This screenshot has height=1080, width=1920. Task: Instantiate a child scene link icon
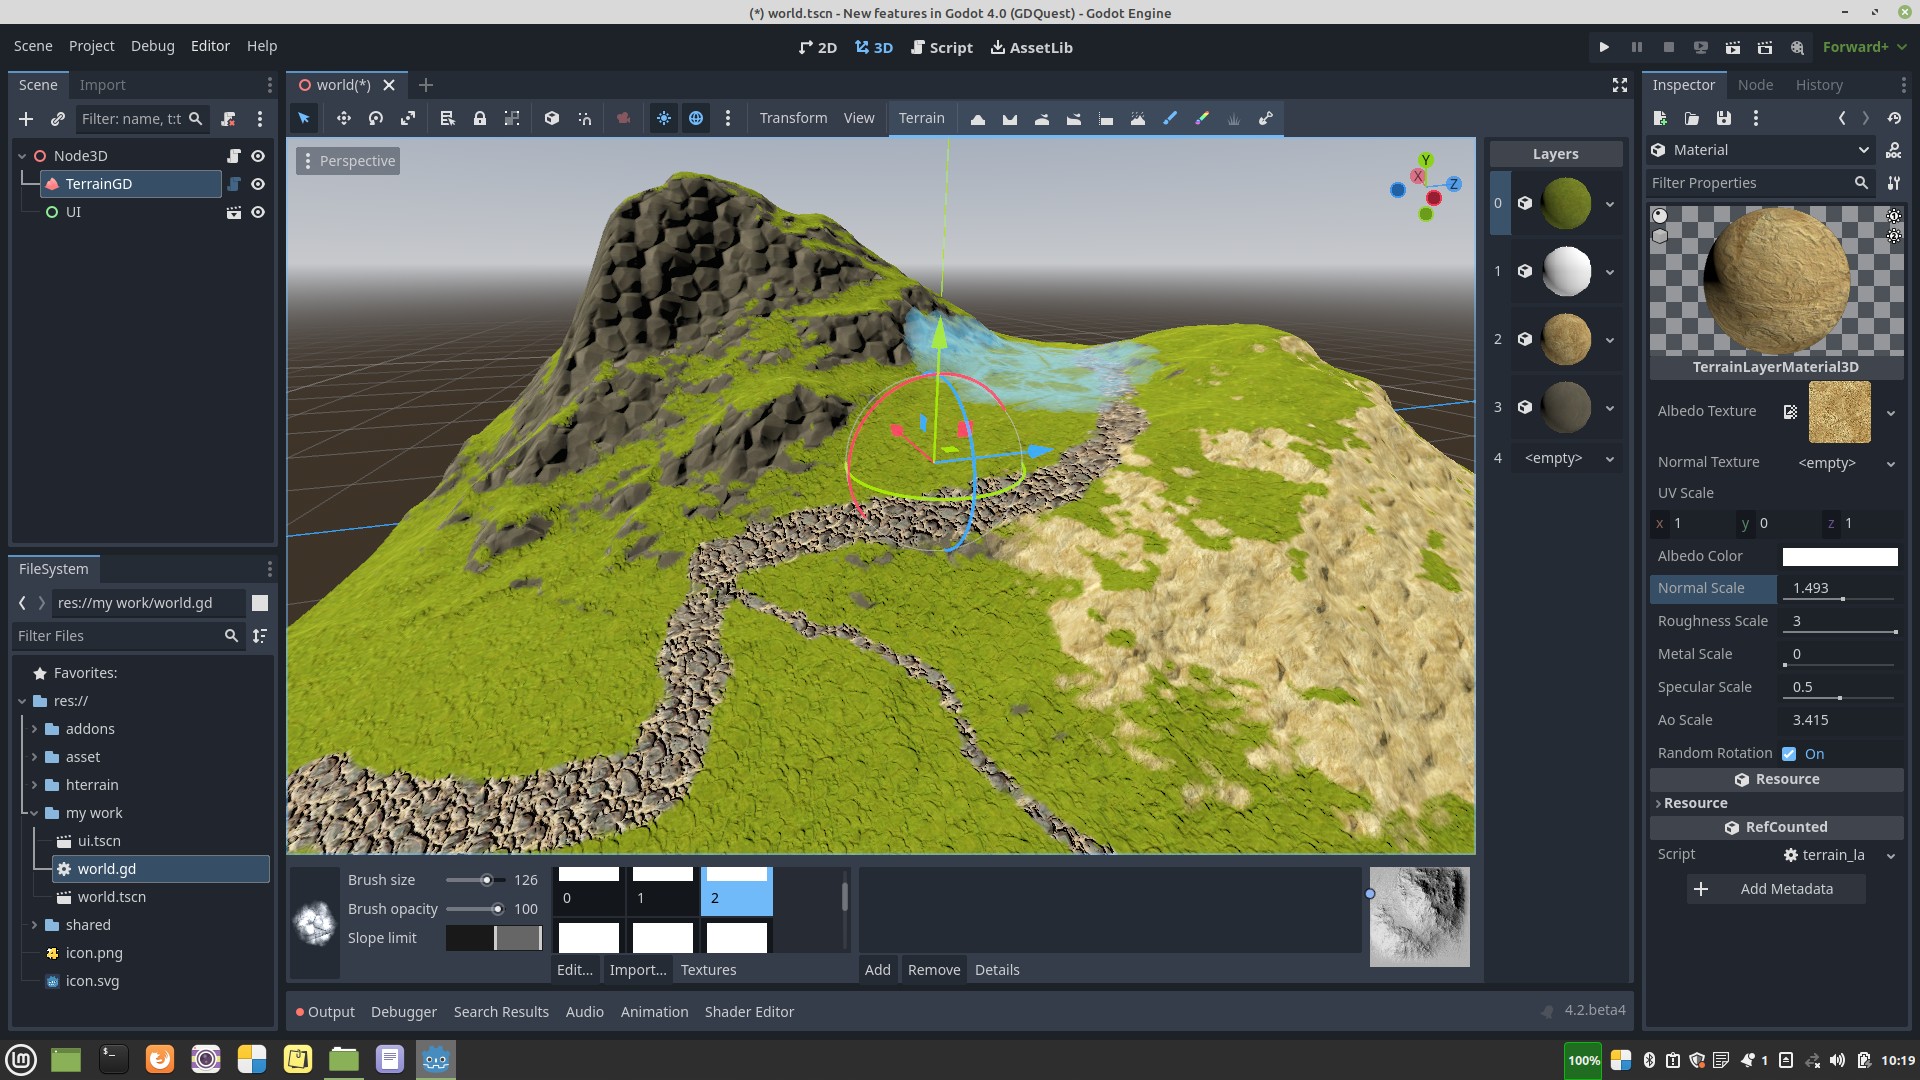tap(58, 119)
